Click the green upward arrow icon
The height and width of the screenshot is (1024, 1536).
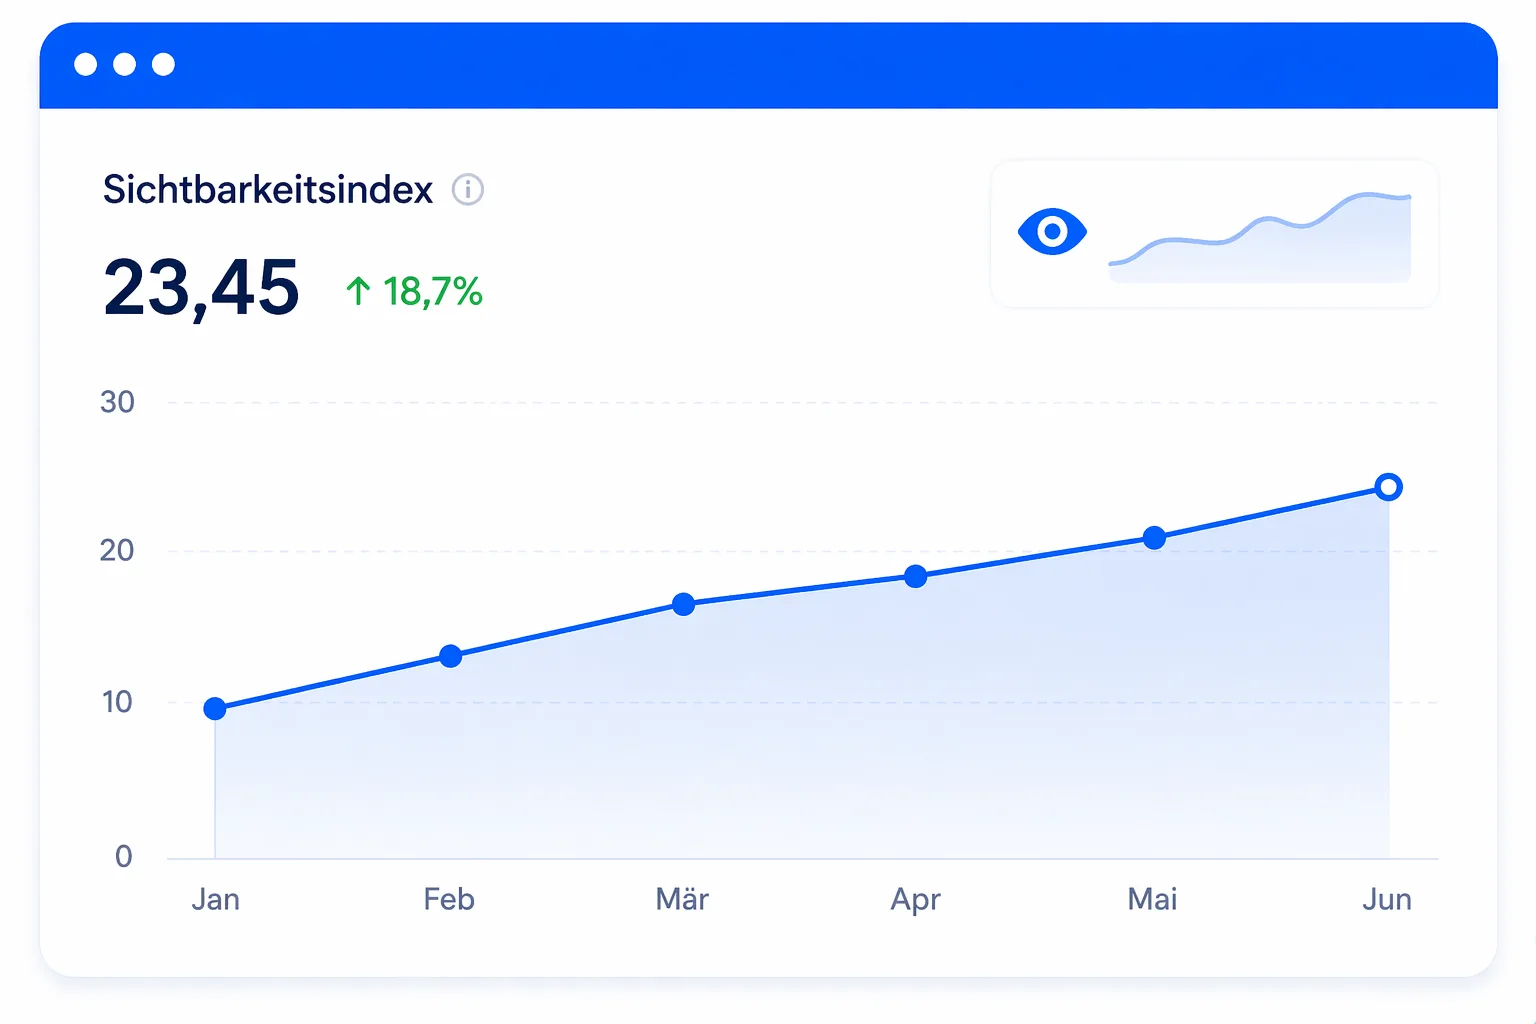(358, 291)
